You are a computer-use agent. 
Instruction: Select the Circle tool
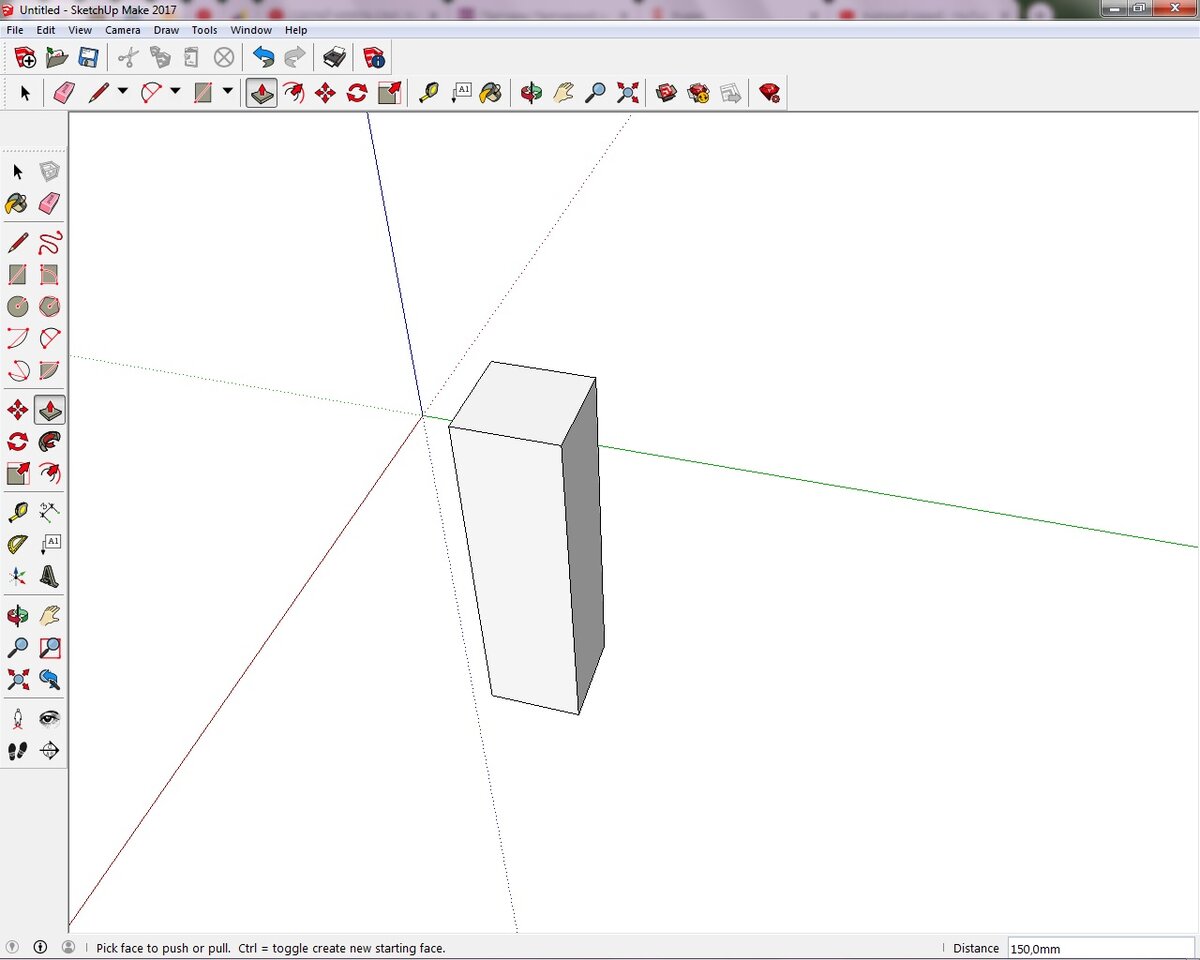coord(18,306)
